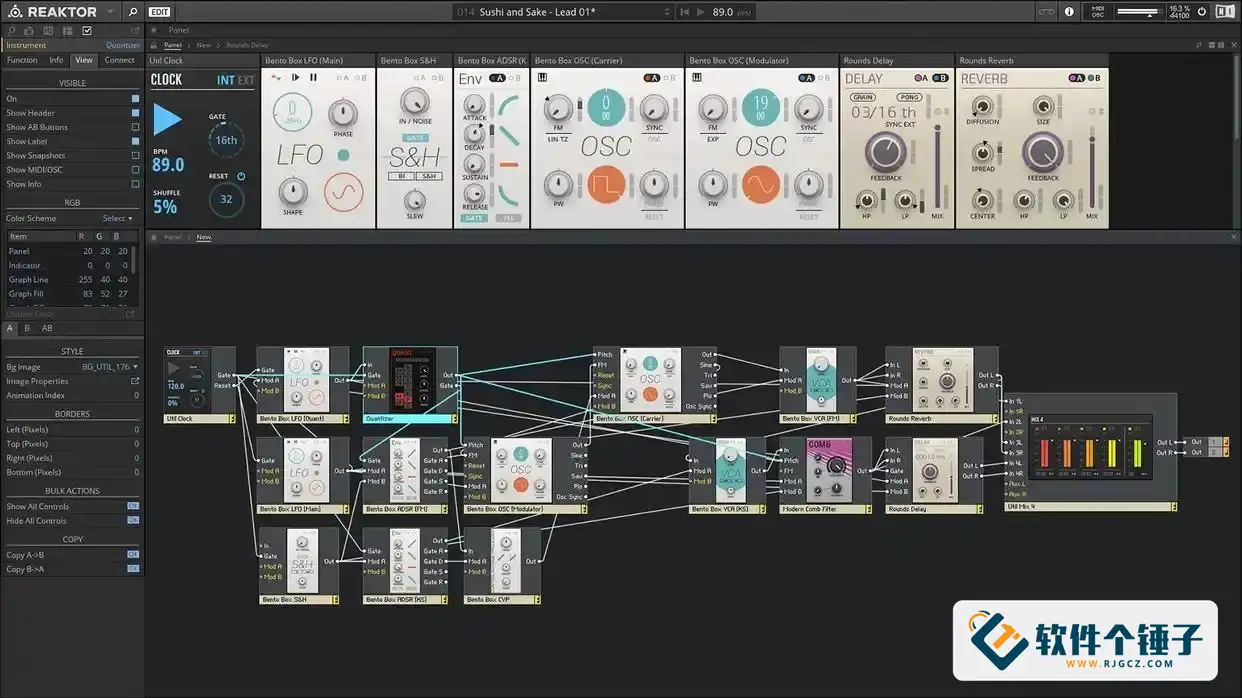Enable the Show AB Buttons checkbox

(x=136, y=127)
